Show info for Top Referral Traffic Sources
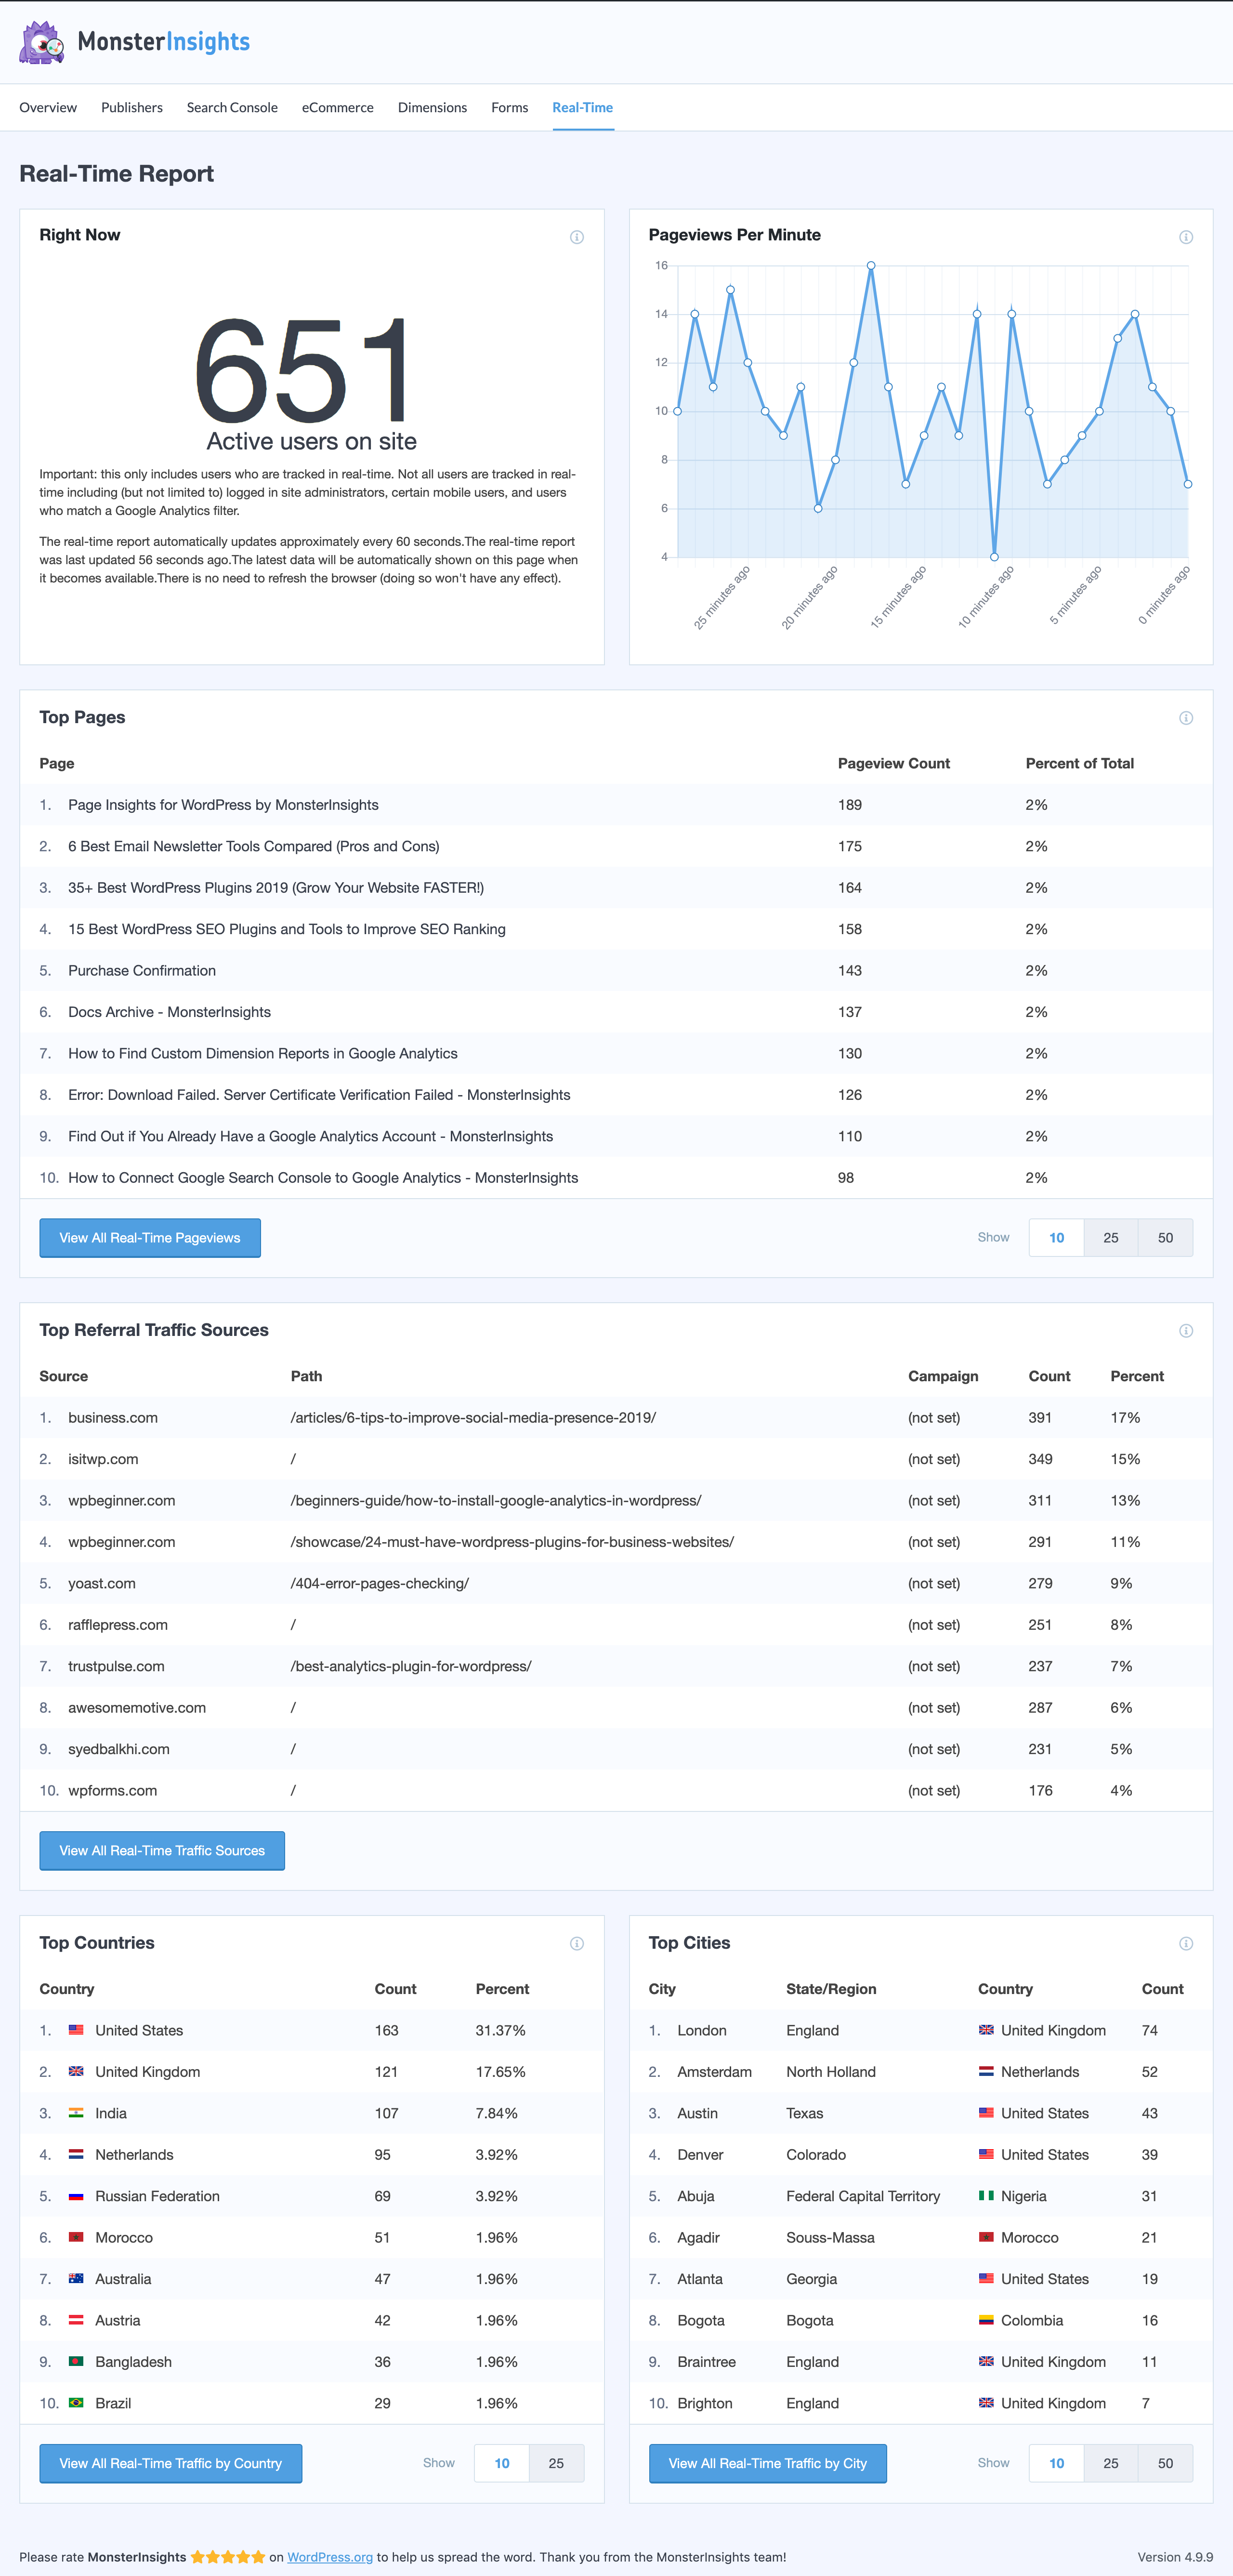This screenshot has width=1233, height=2576. (x=1185, y=1331)
